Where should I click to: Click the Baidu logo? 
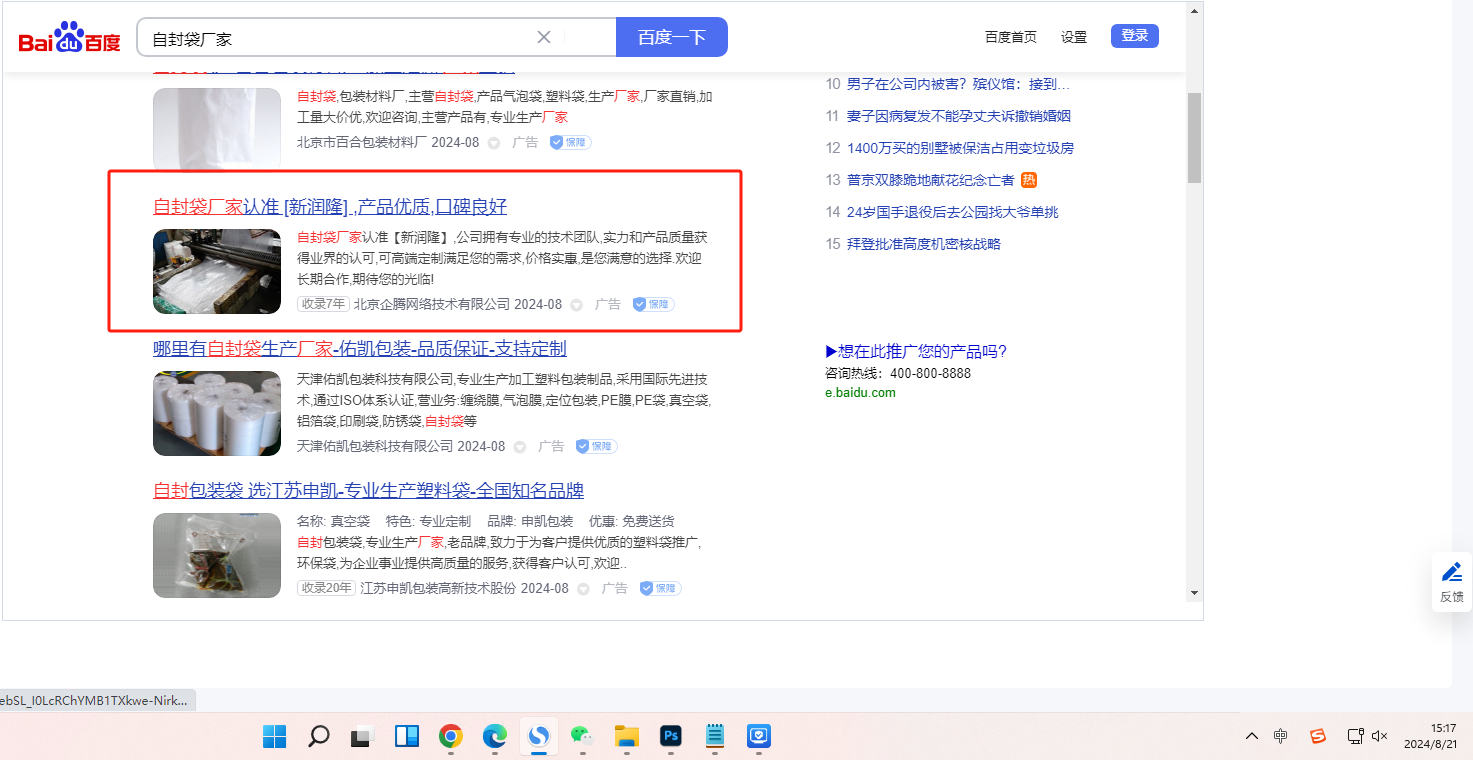[x=69, y=39]
